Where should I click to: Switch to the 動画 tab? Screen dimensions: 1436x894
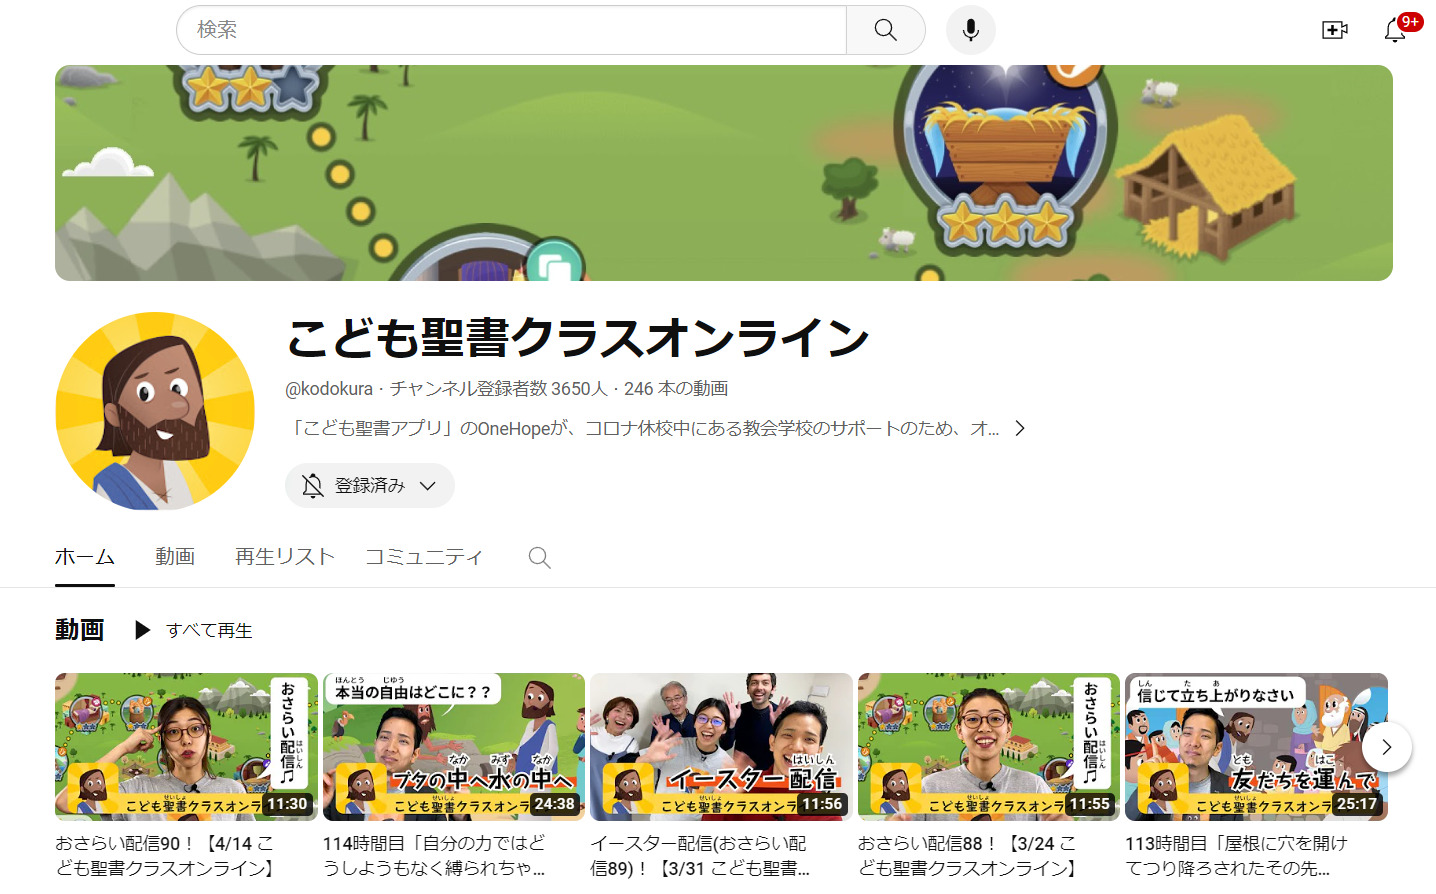click(175, 557)
